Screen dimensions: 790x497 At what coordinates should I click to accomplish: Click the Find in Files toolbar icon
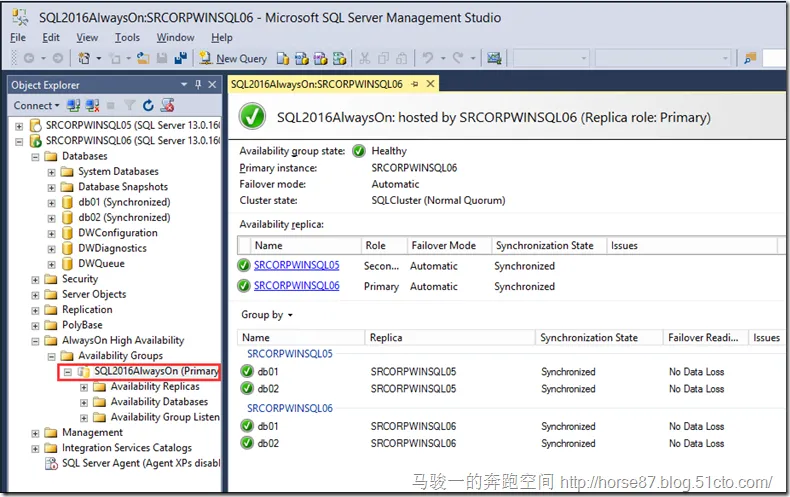coord(750,58)
